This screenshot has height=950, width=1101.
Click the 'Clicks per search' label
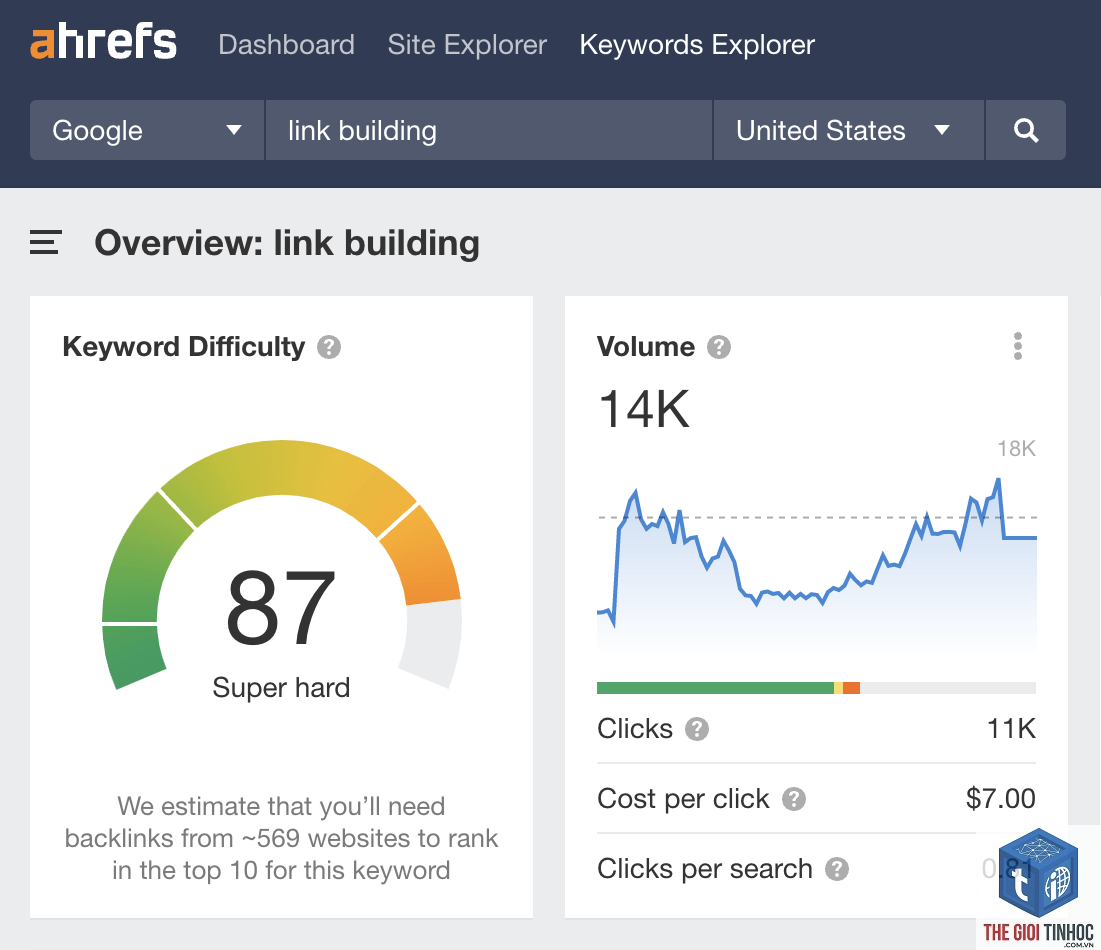pyautogui.click(x=704, y=869)
